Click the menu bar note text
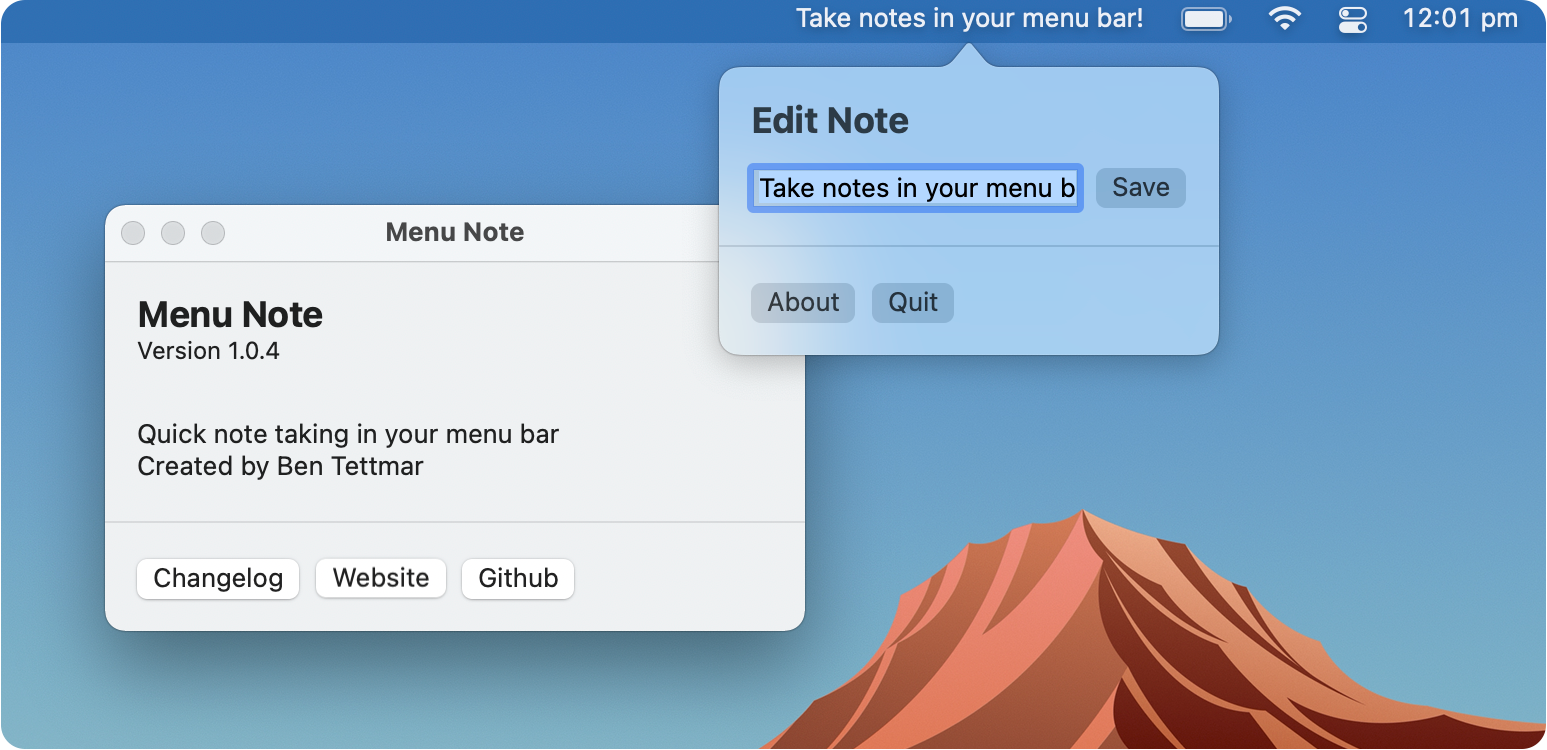 click(969, 19)
